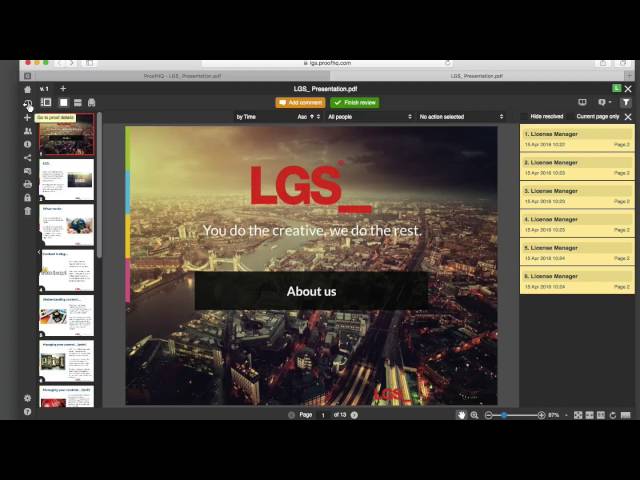Image resolution: width=640 pixels, height=480 pixels.
Task: Toggle filter funnel icon
Action: (626, 102)
